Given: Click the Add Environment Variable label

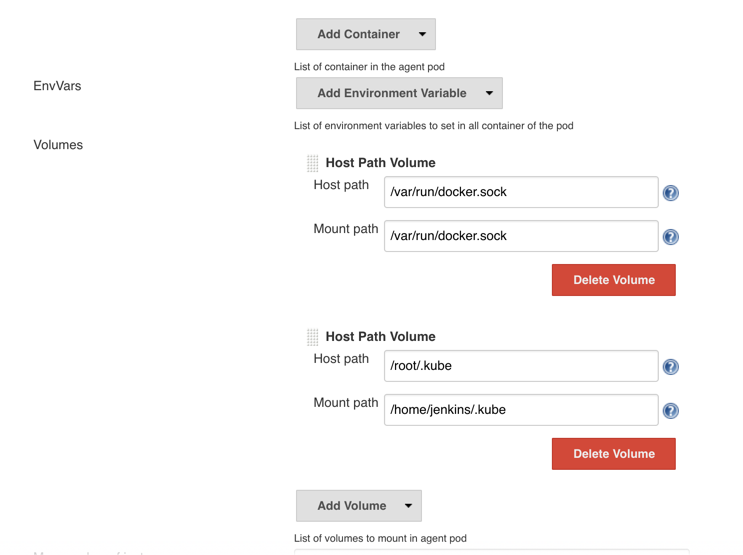Looking at the screenshot, I should (391, 93).
